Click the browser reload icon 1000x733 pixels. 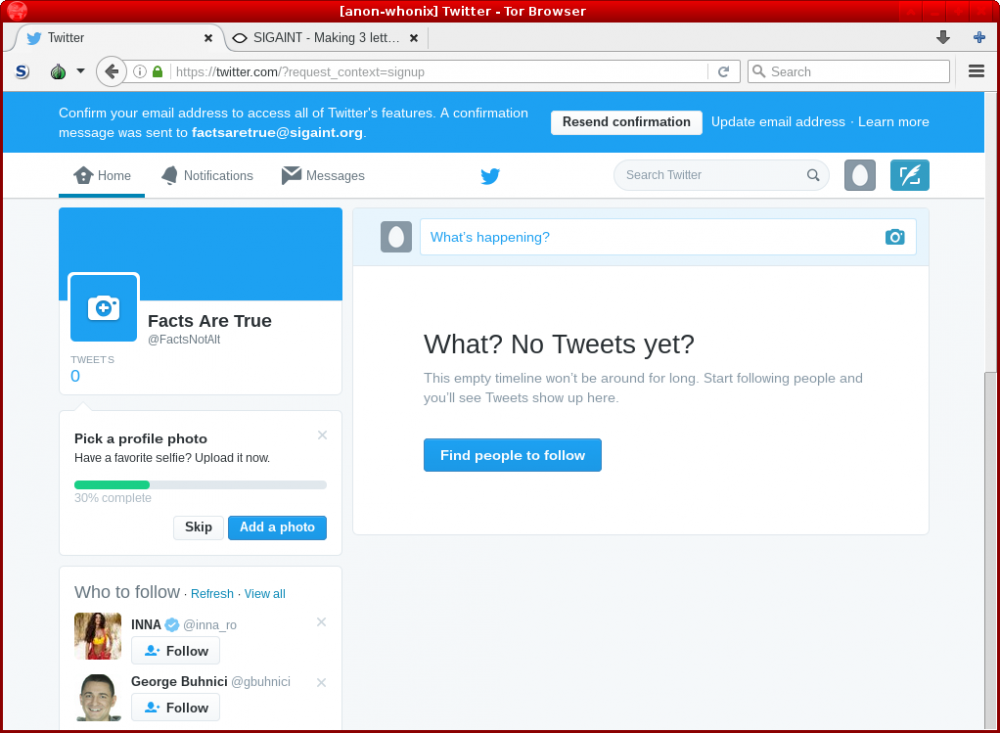coord(723,72)
